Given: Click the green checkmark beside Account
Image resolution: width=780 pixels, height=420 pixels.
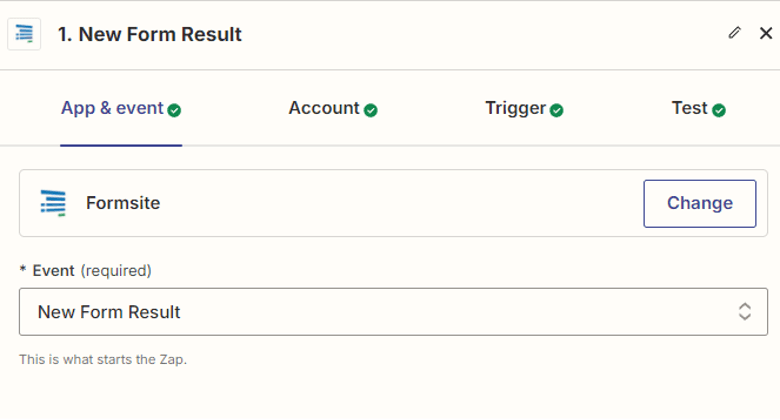Looking at the screenshot, I should pos(371,110).
